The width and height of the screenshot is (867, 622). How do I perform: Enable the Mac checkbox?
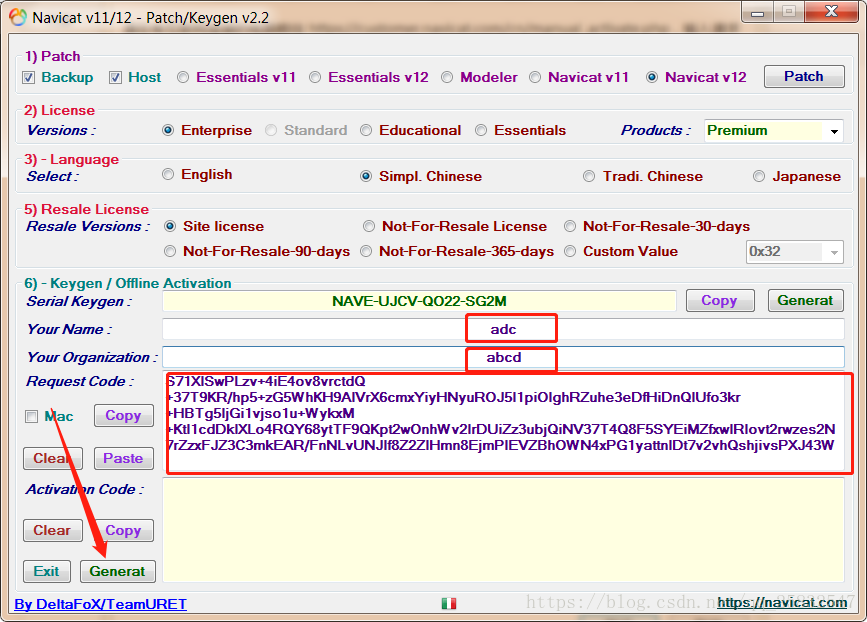coord(32,416)
